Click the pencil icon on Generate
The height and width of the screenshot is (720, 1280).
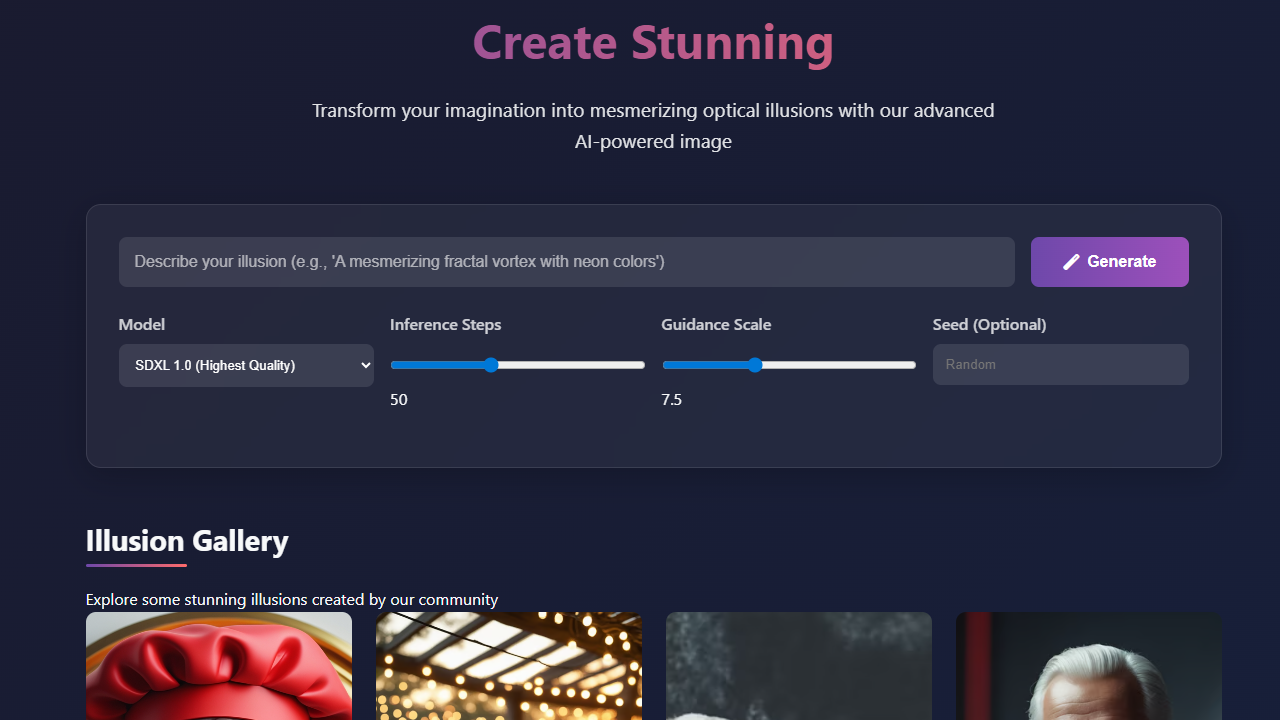click(x=1071, y=262)
